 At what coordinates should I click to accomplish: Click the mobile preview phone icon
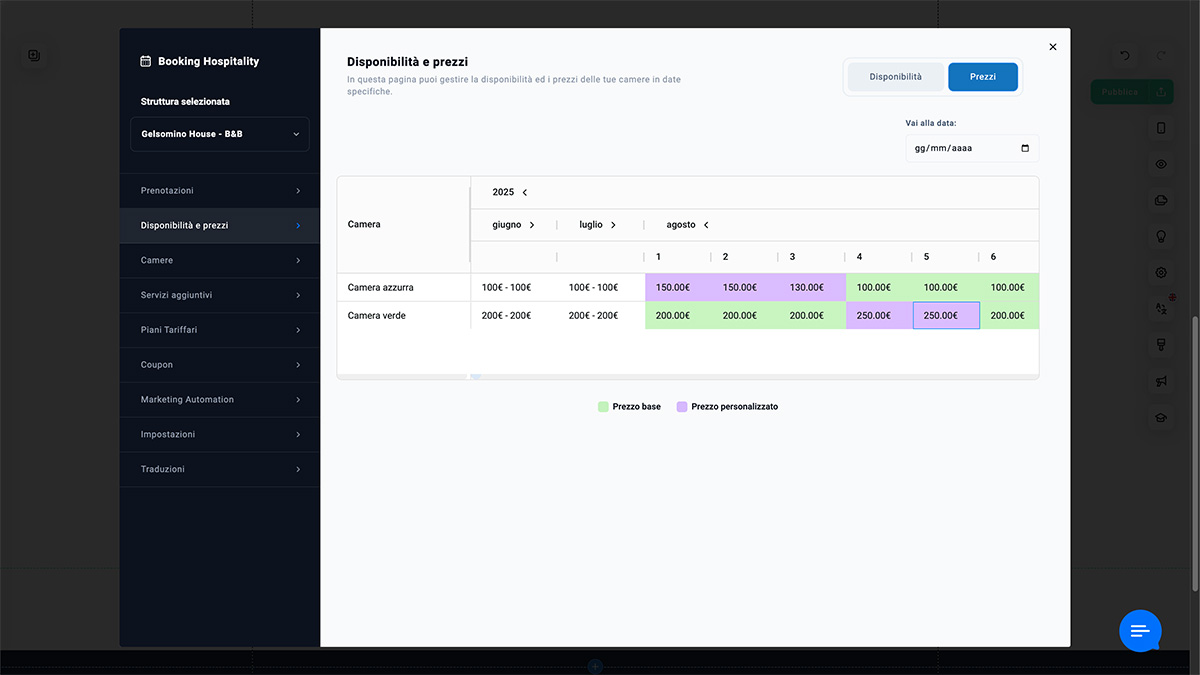pos(1161,128)
